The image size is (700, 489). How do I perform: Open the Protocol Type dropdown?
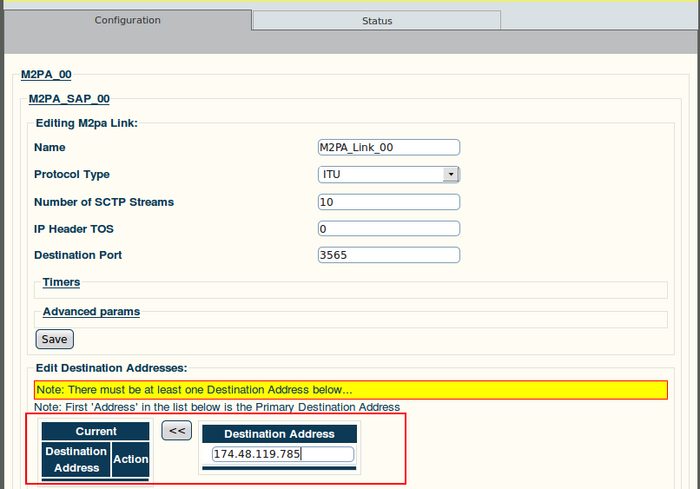pos(389,174)
